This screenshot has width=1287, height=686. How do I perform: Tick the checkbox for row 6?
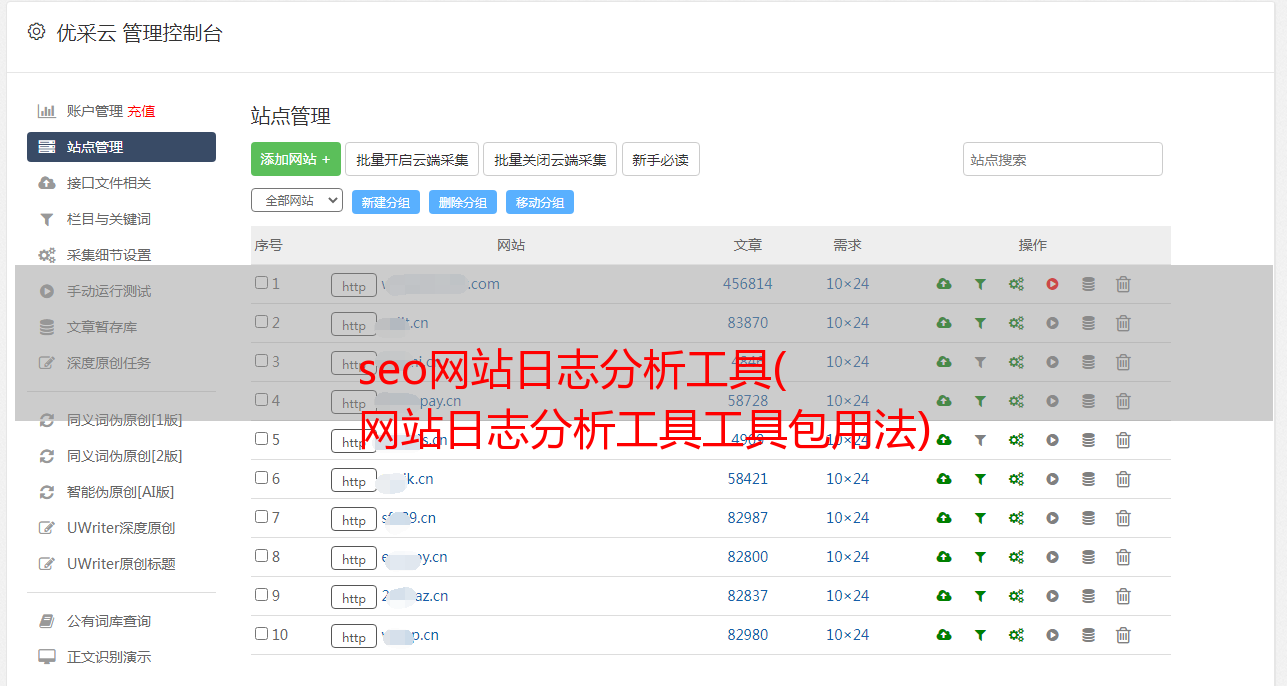click(261, 478)
